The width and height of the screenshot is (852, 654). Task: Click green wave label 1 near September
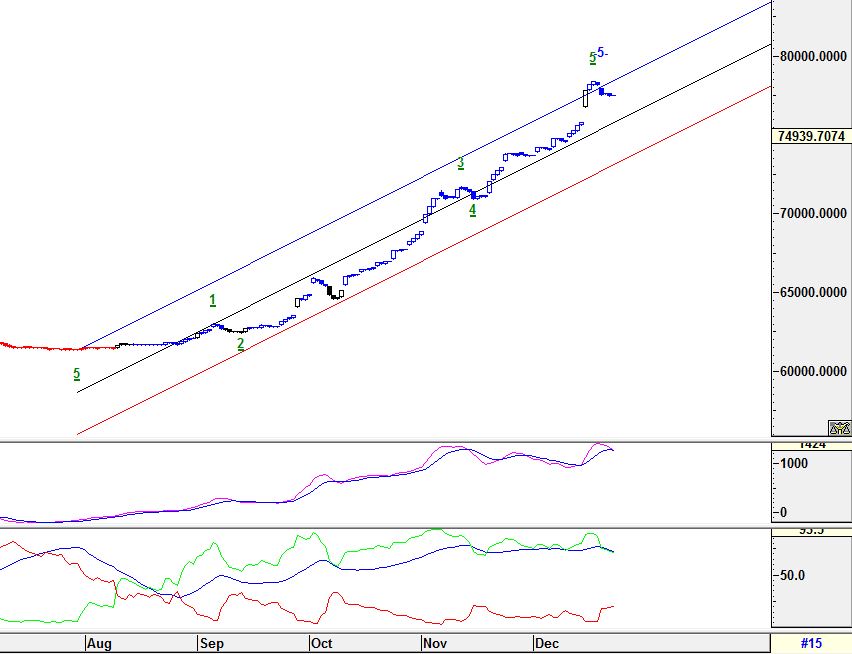point(212,300)
